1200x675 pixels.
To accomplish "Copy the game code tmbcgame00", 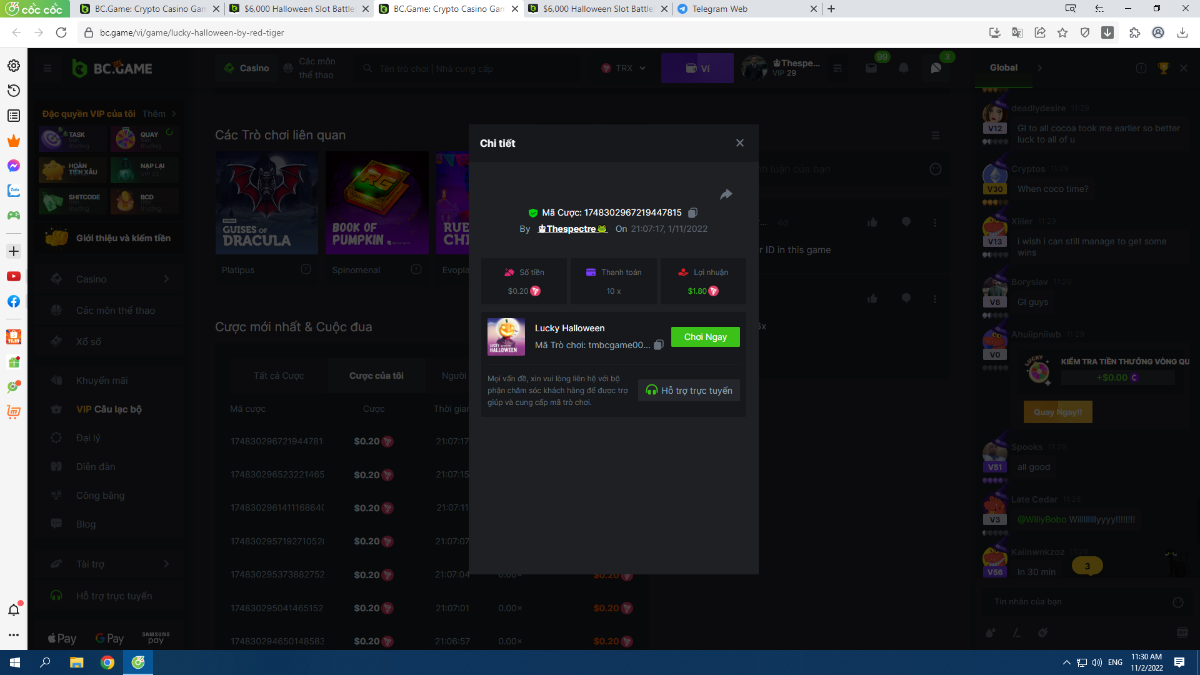I will pos(659,345).
